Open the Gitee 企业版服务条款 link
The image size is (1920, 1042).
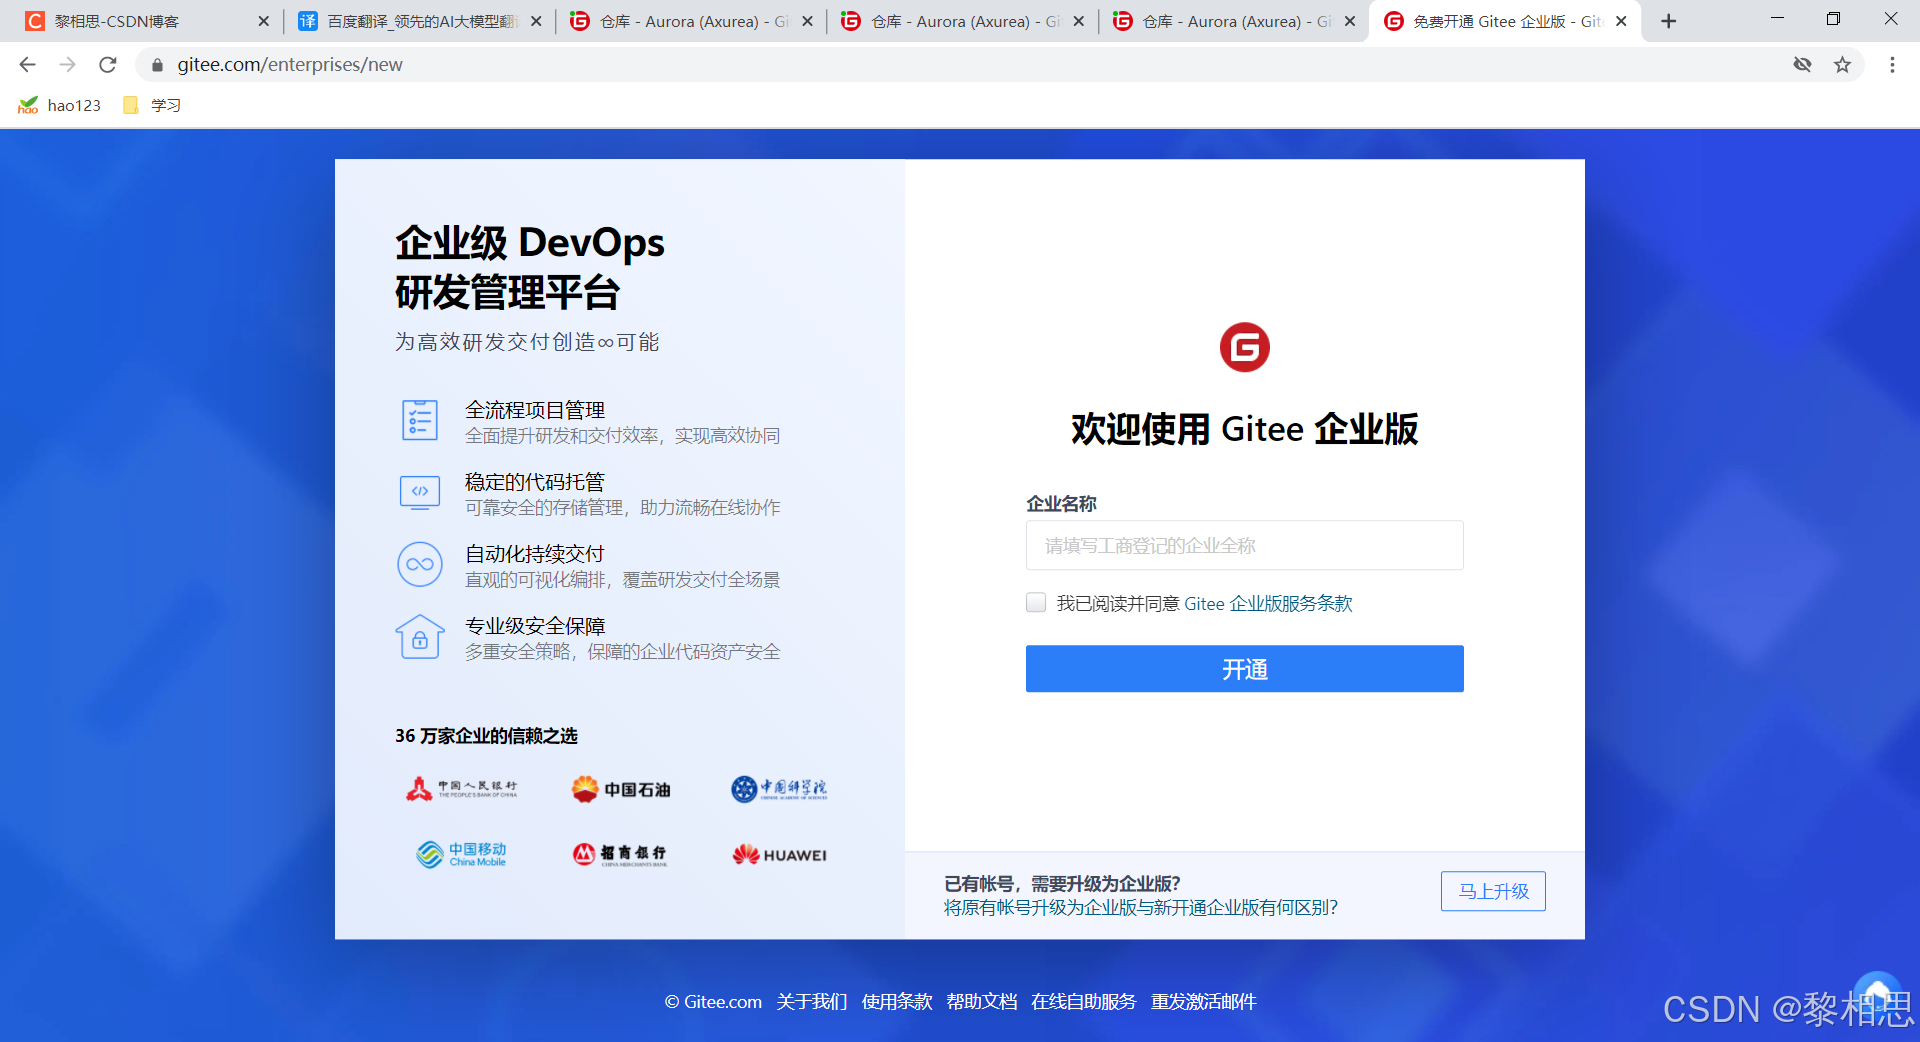(x=1268, y=603)
